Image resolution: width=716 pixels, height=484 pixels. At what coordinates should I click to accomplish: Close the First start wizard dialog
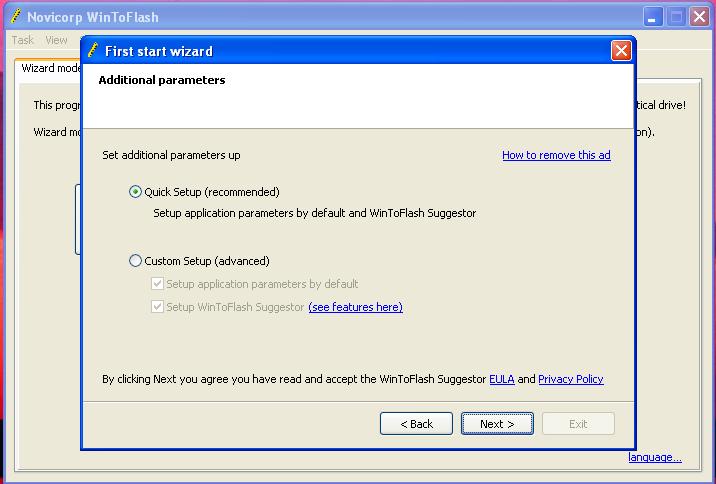[x=621, y=51]
